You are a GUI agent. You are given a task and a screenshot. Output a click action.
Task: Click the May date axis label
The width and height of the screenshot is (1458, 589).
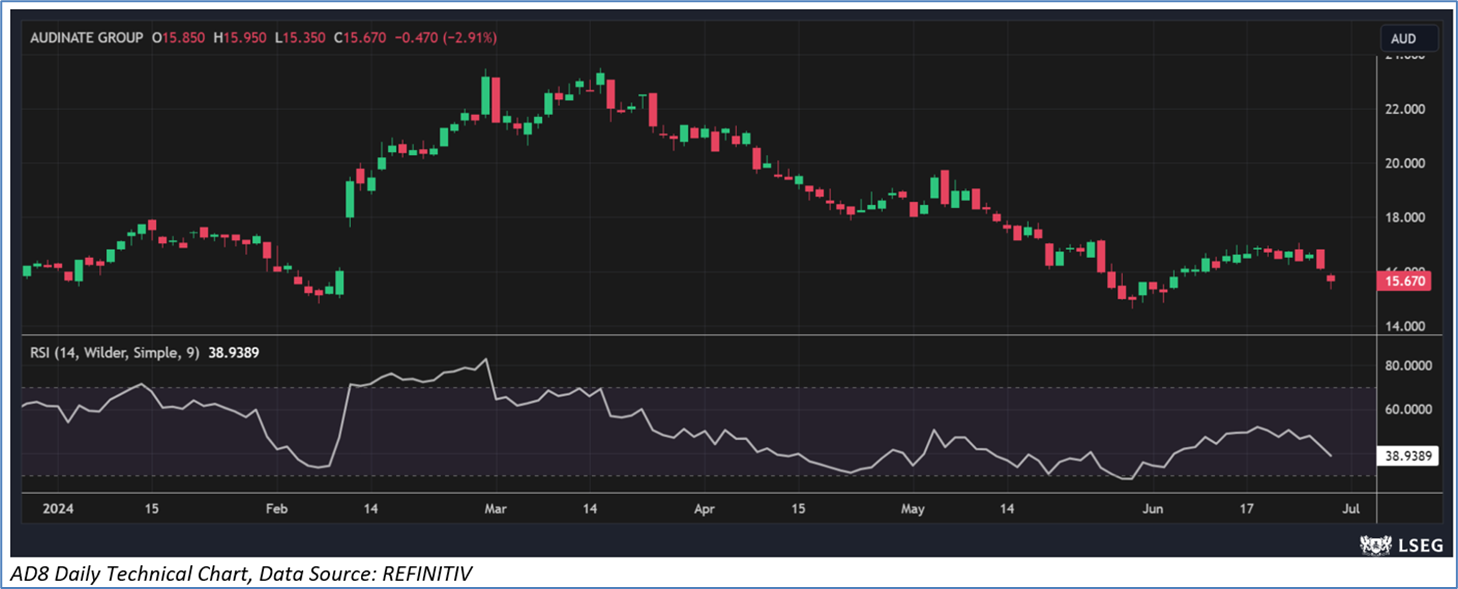(x=912, y=509)
